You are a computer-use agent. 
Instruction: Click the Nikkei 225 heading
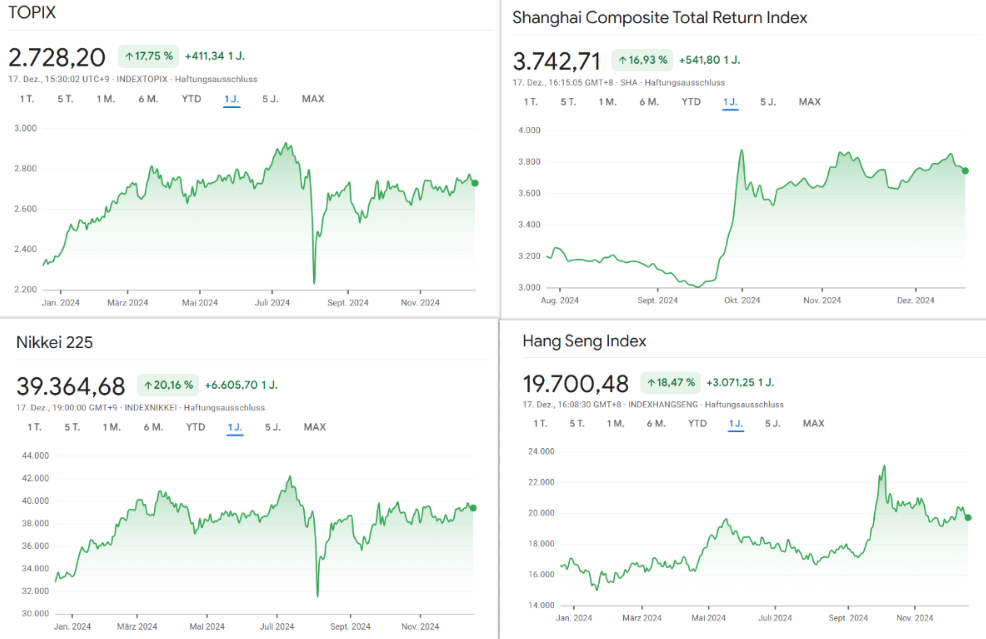[x=54, y=342]
